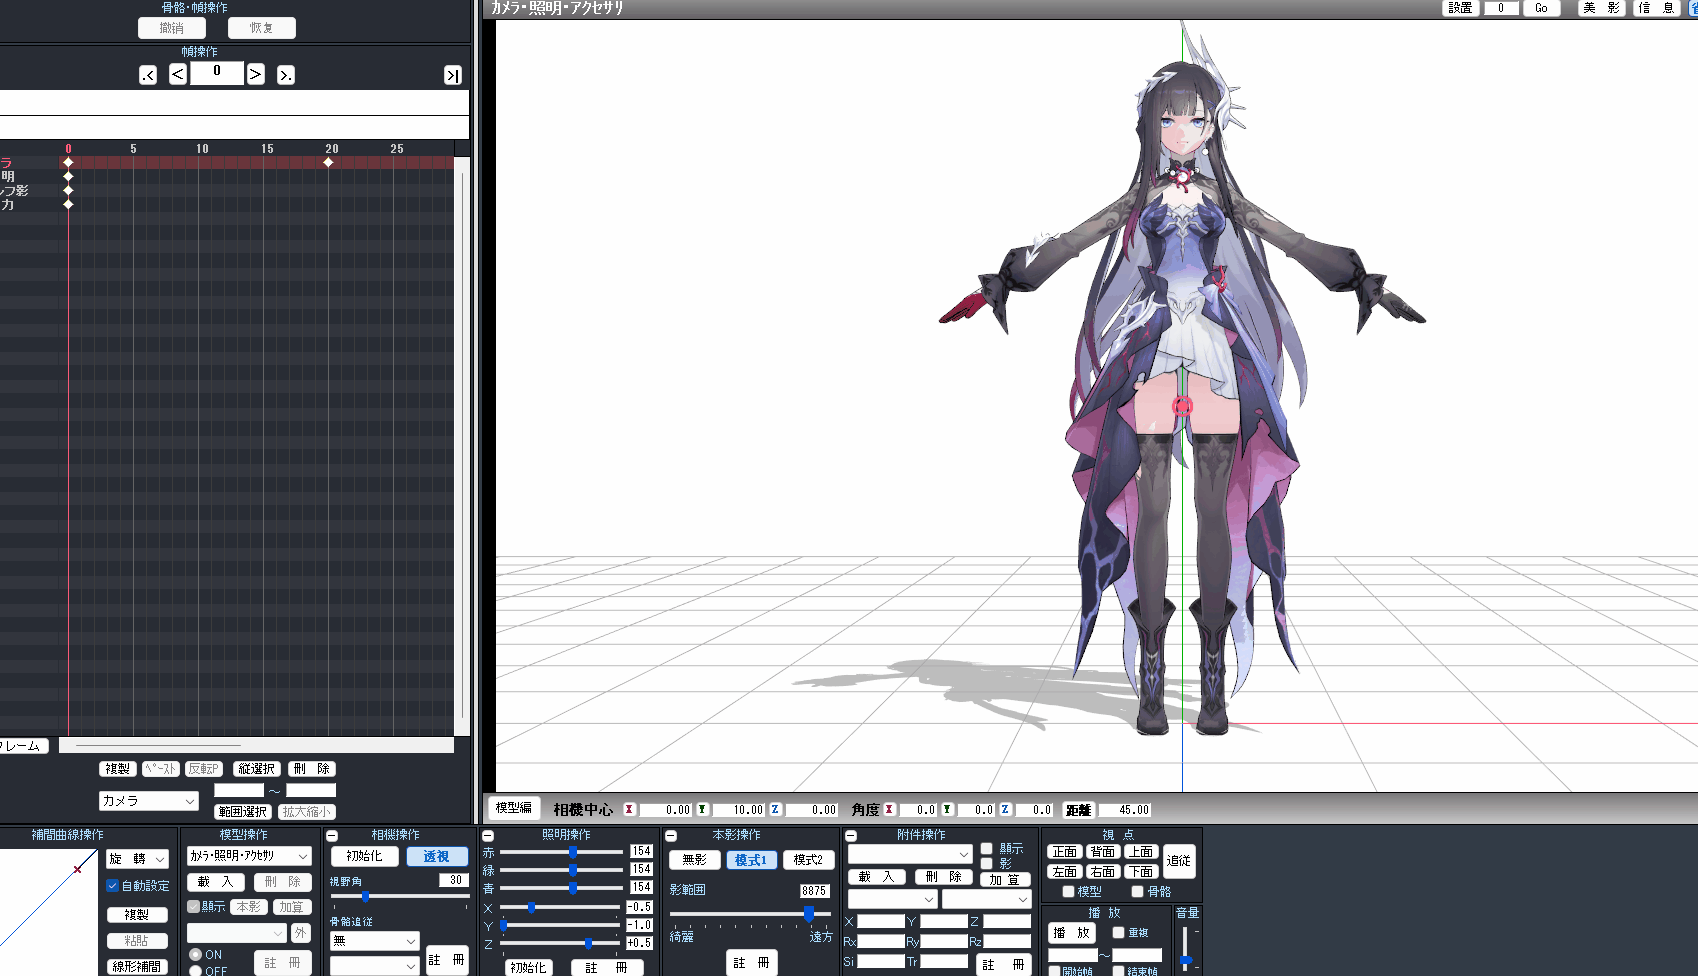Click the 播放 play button

click(x=1072, y=933)
